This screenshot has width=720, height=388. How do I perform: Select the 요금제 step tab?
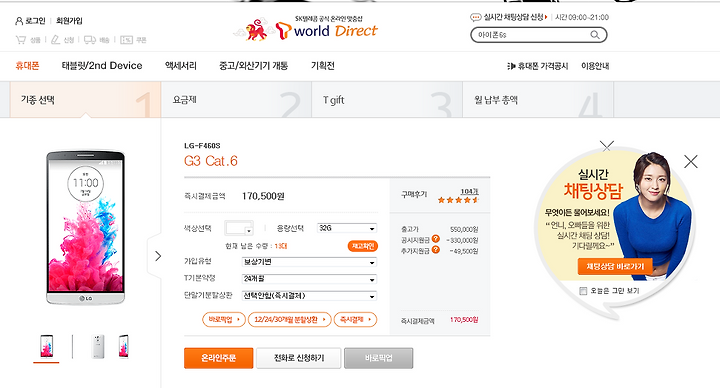click(236, 100)
